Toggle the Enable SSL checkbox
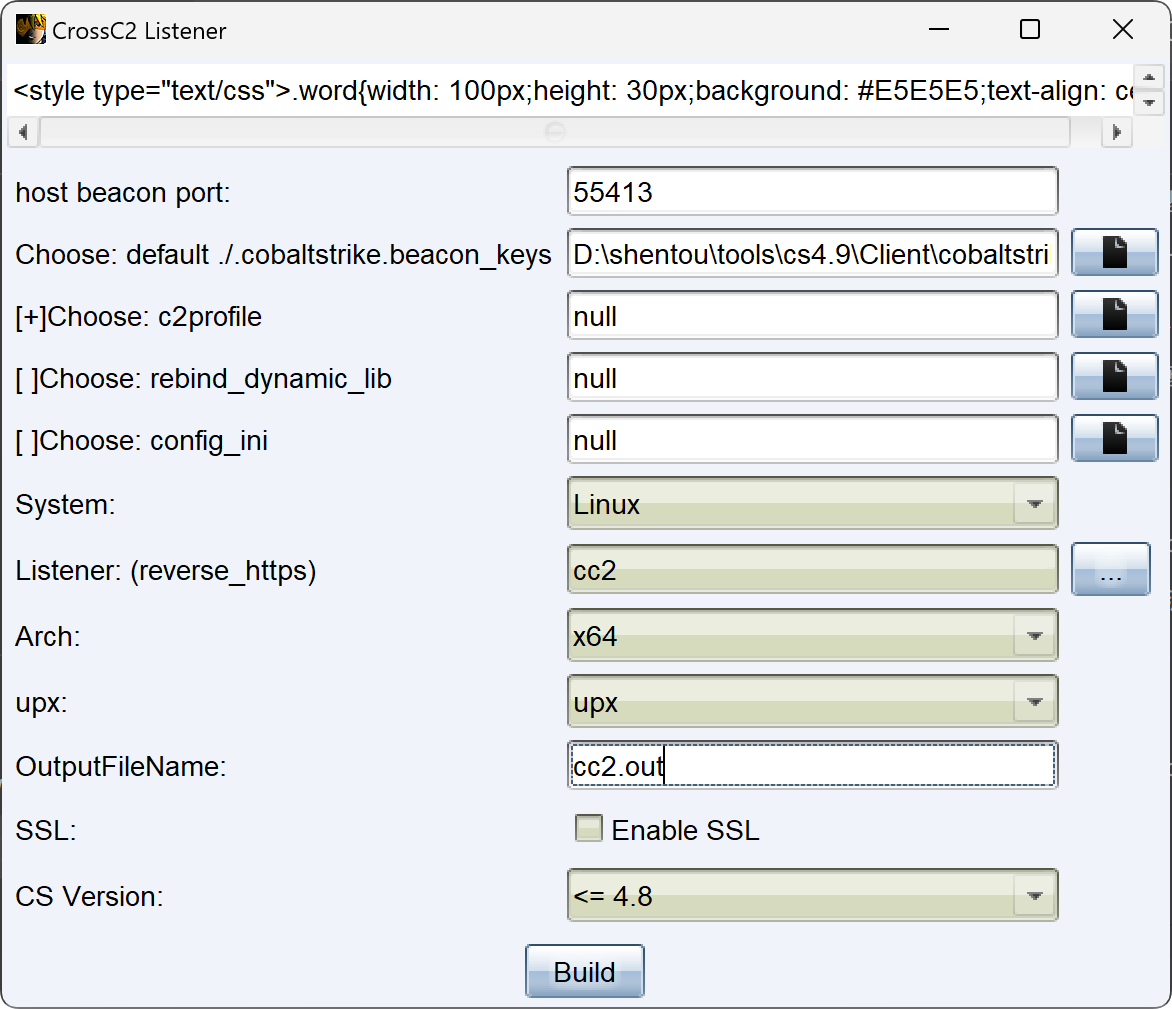The width and height of the screenshot is (1172, 1009). (x=588, y=829)
